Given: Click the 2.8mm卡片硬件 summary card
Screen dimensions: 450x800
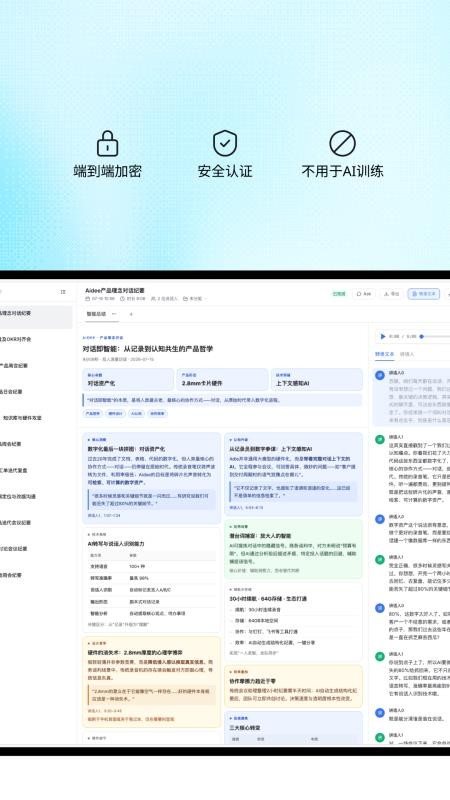Looking at the screenshot, I should coord(222,379).
